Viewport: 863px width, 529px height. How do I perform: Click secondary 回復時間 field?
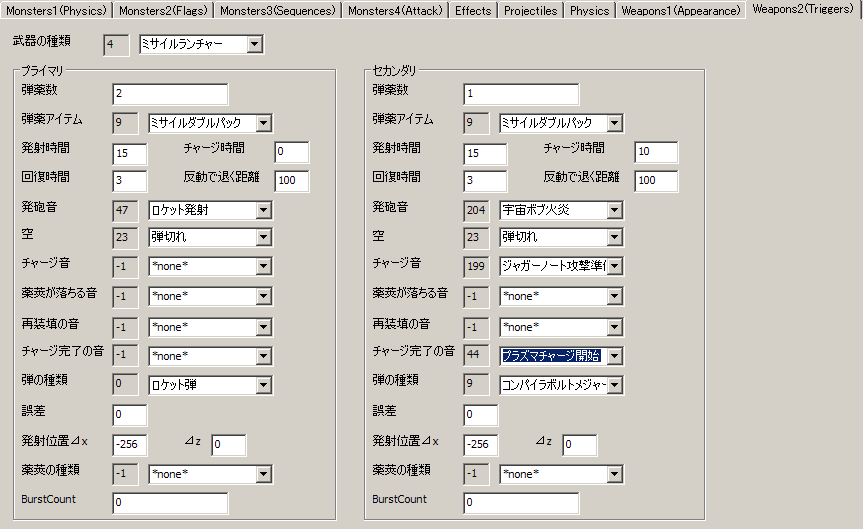pos(484,181)
